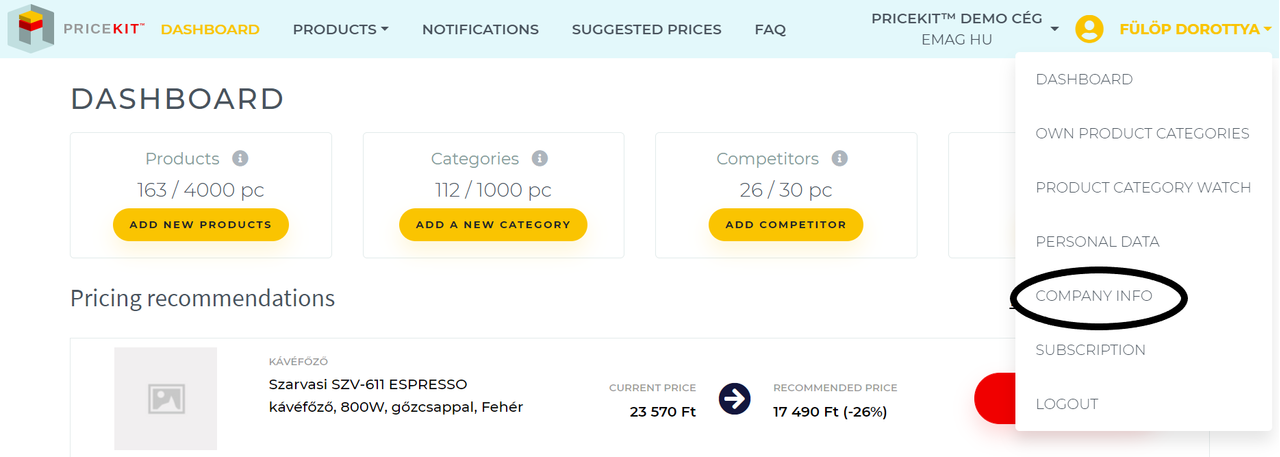
Task: Collapse the Fülöp Dorottya user menu
Action: point(1196,29)
